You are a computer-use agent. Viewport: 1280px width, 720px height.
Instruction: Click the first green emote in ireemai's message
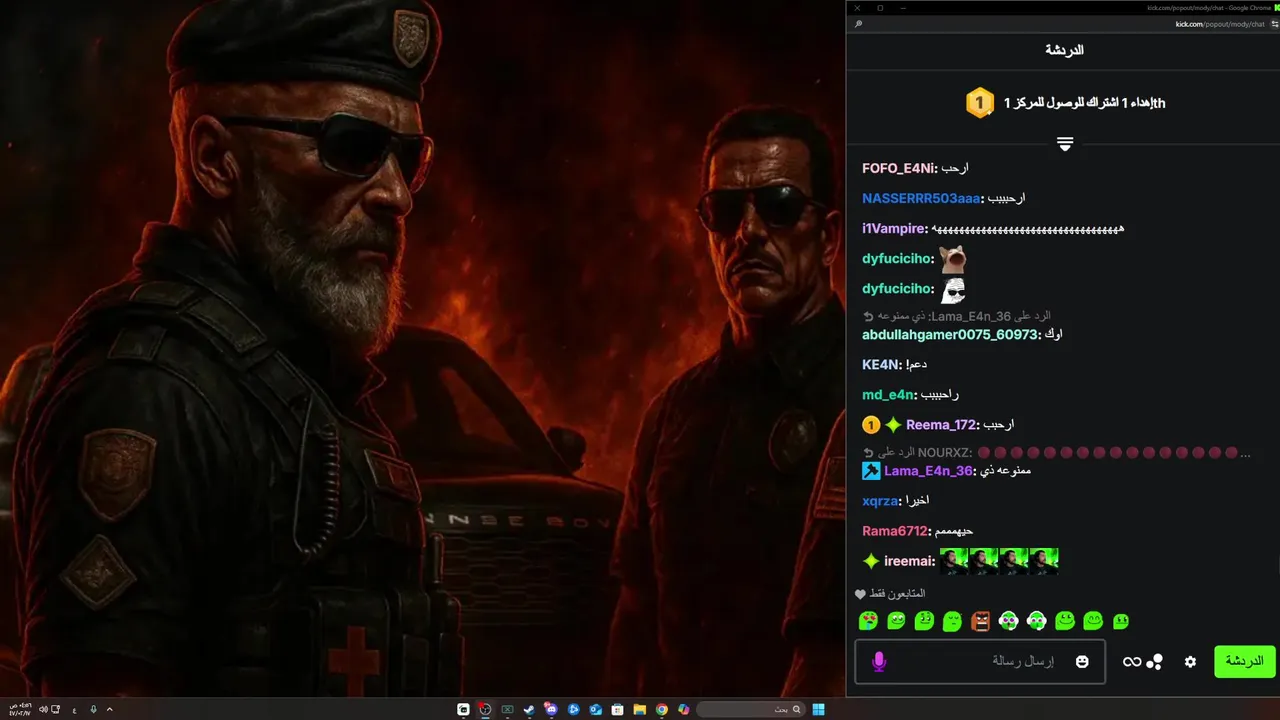click(954, 561)
